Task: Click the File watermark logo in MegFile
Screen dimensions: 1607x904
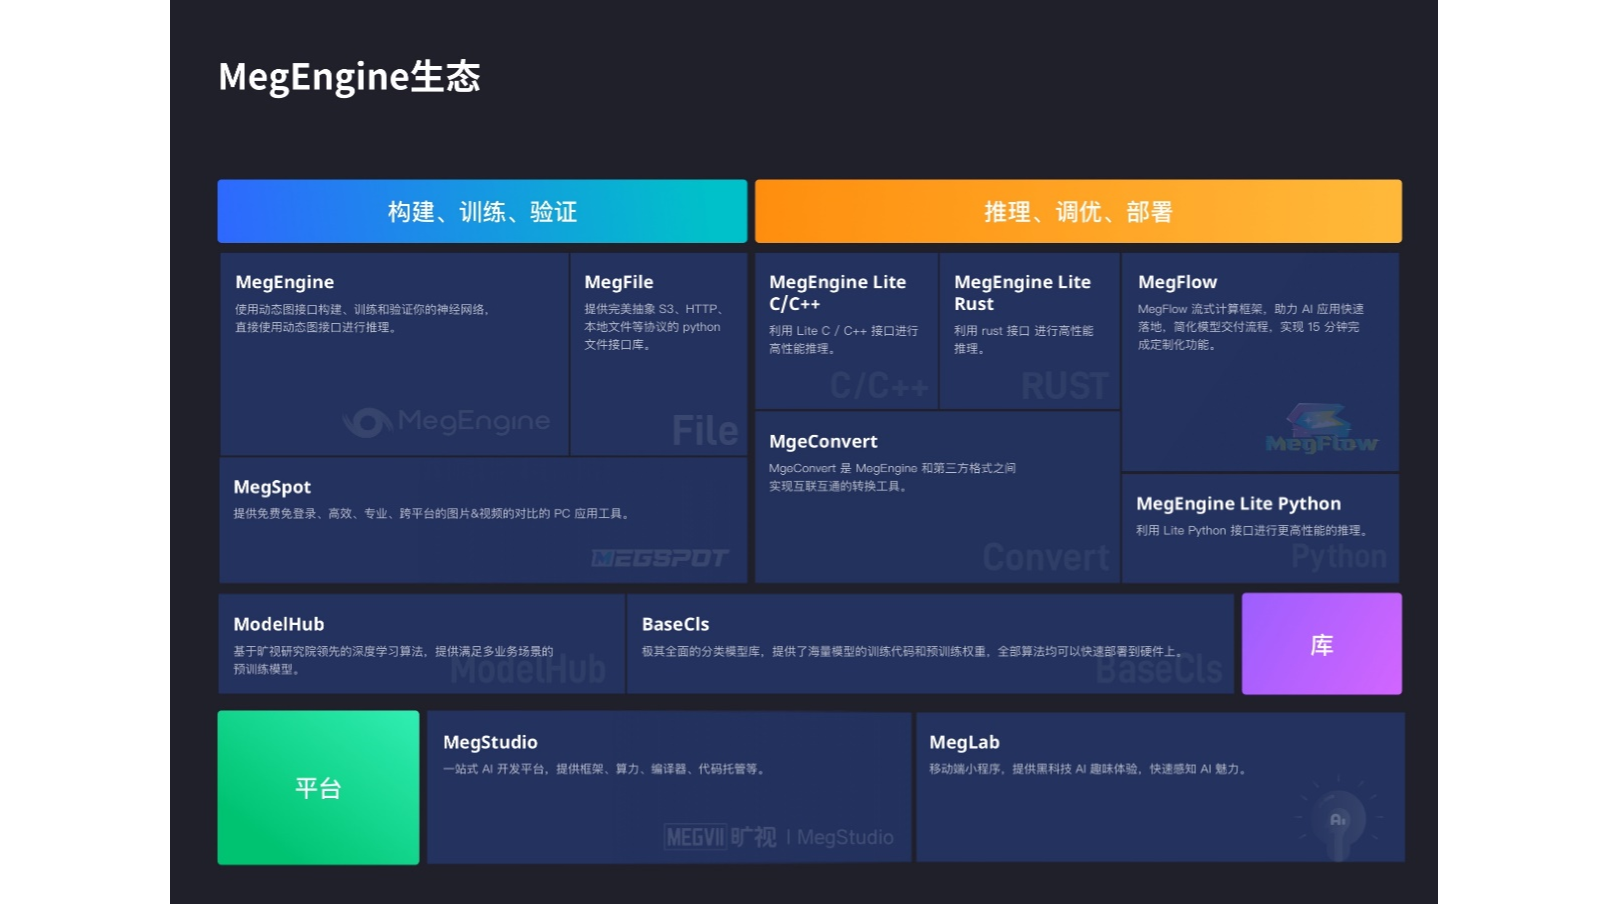Action: 705,431
